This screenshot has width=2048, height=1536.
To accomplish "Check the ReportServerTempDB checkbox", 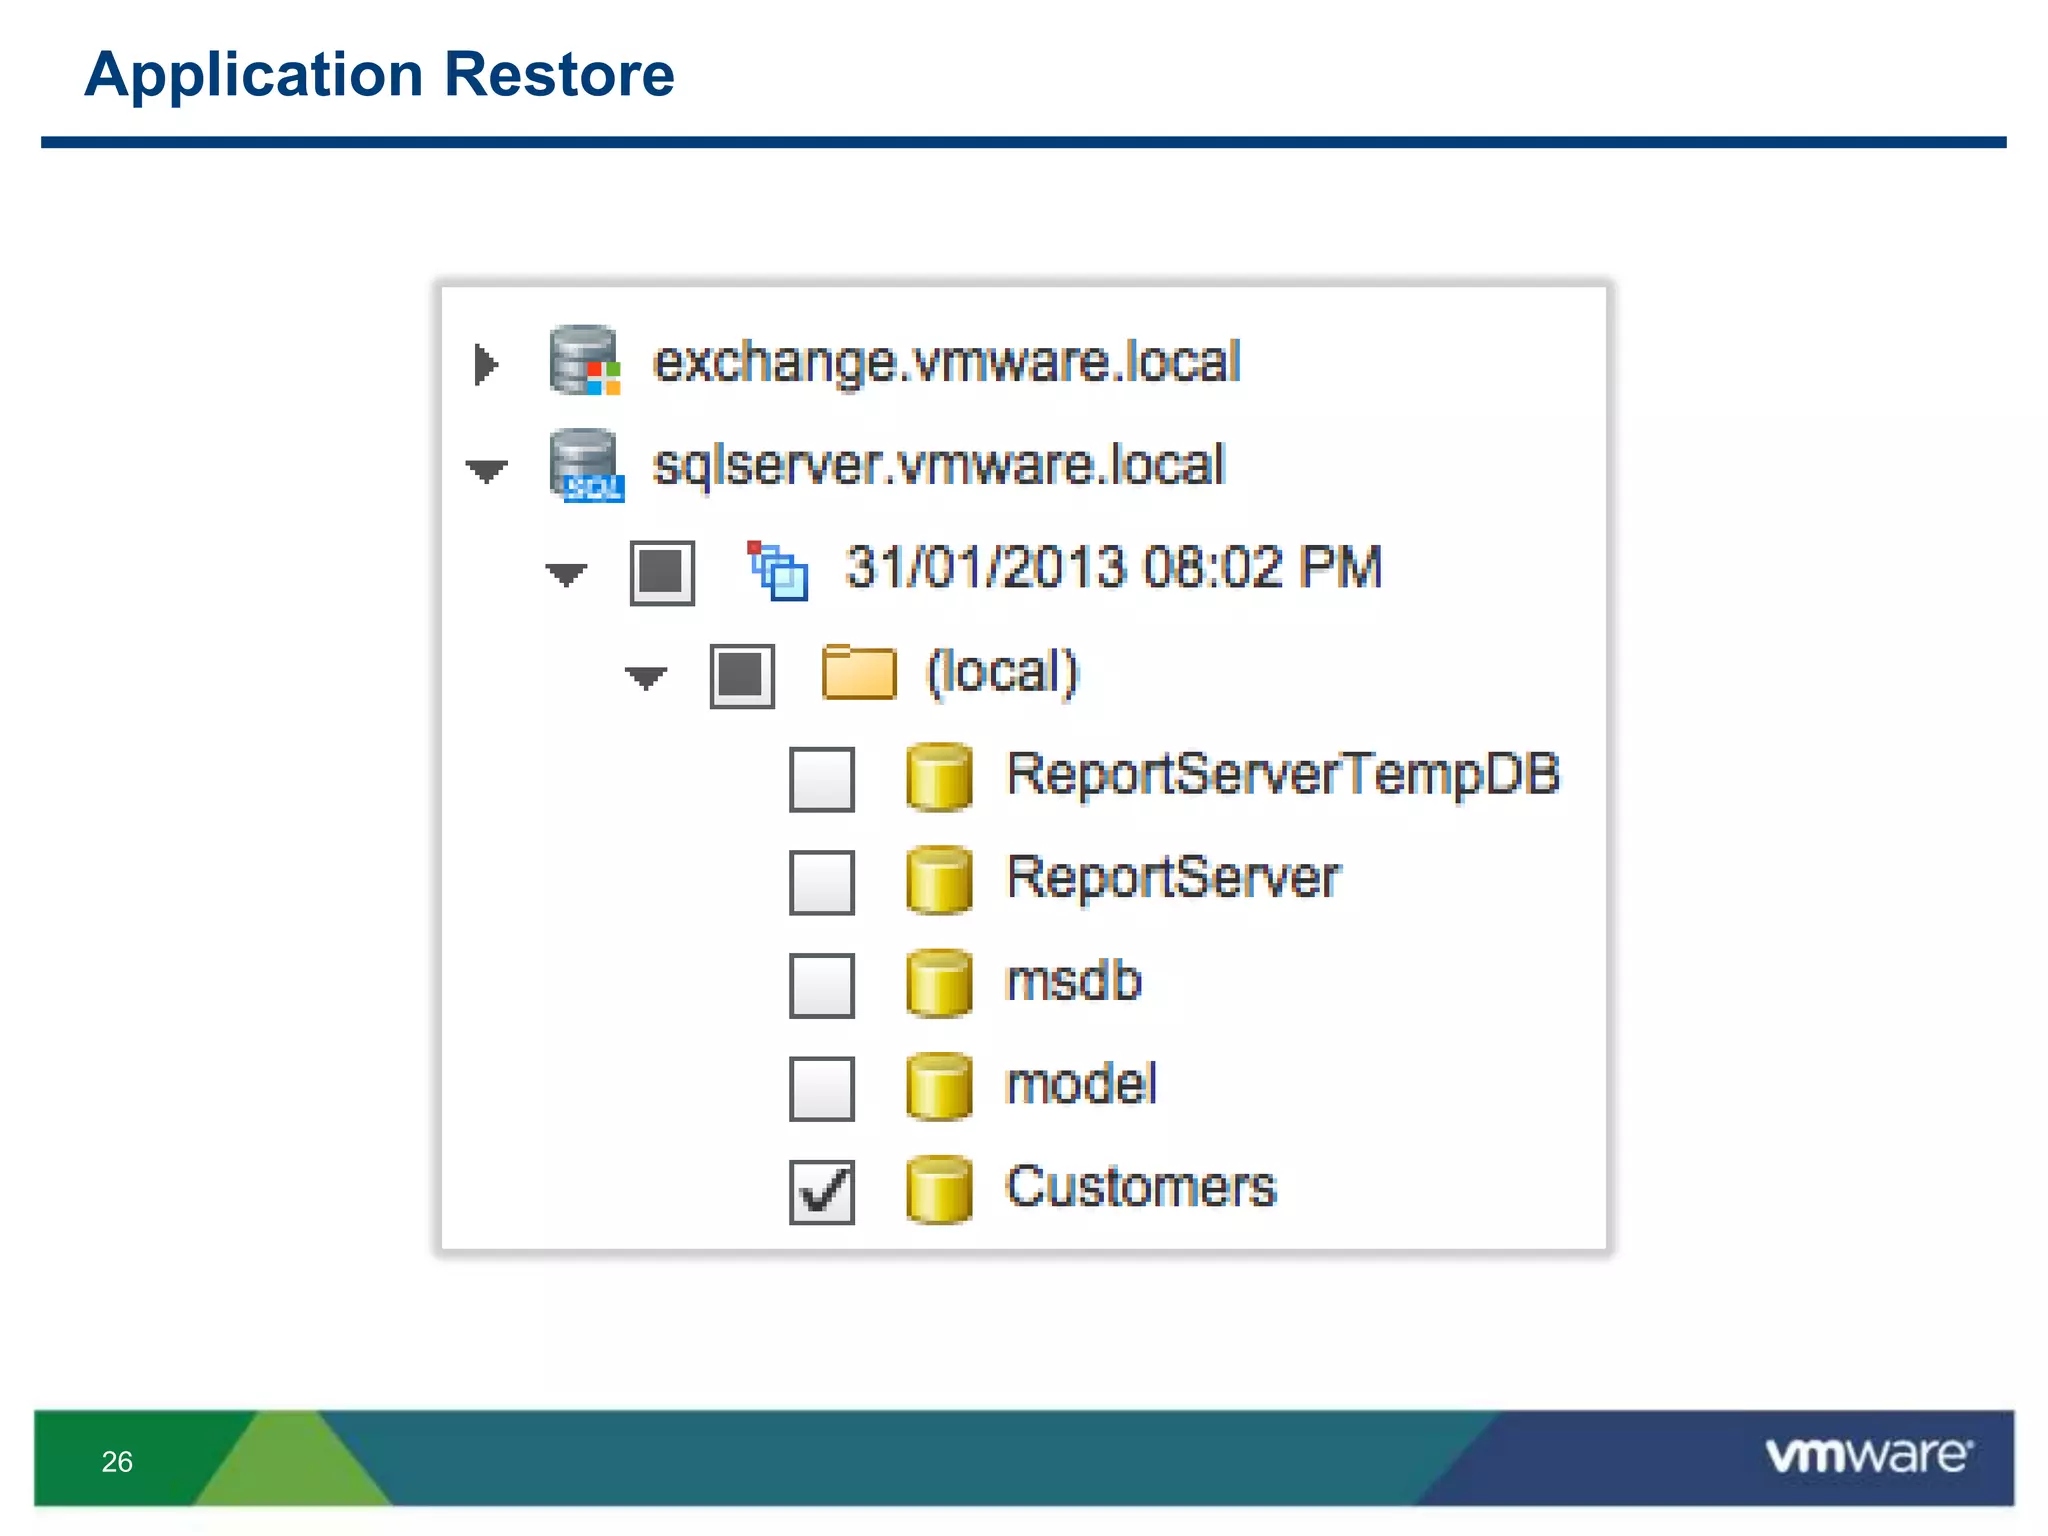I will click(x=822, y=779).
